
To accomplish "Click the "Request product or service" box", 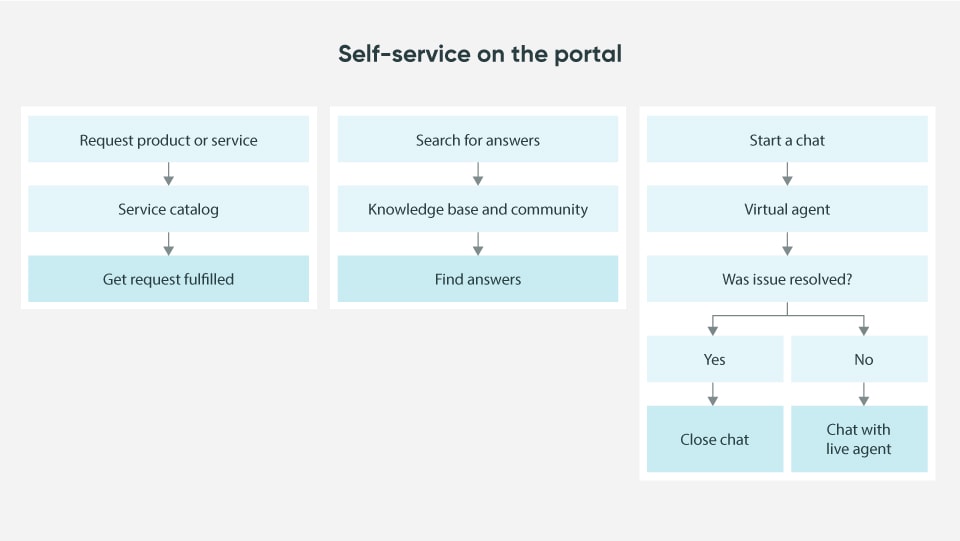I will tap(168, 140).
